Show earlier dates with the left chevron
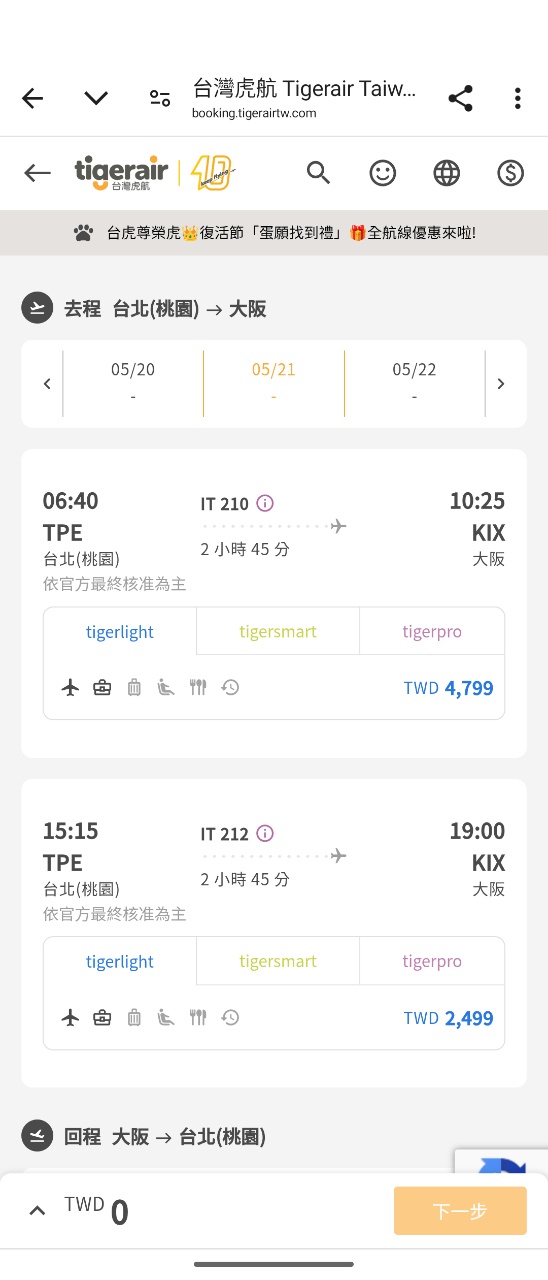This screenshot has height=1280, width=548. point(46,384)
